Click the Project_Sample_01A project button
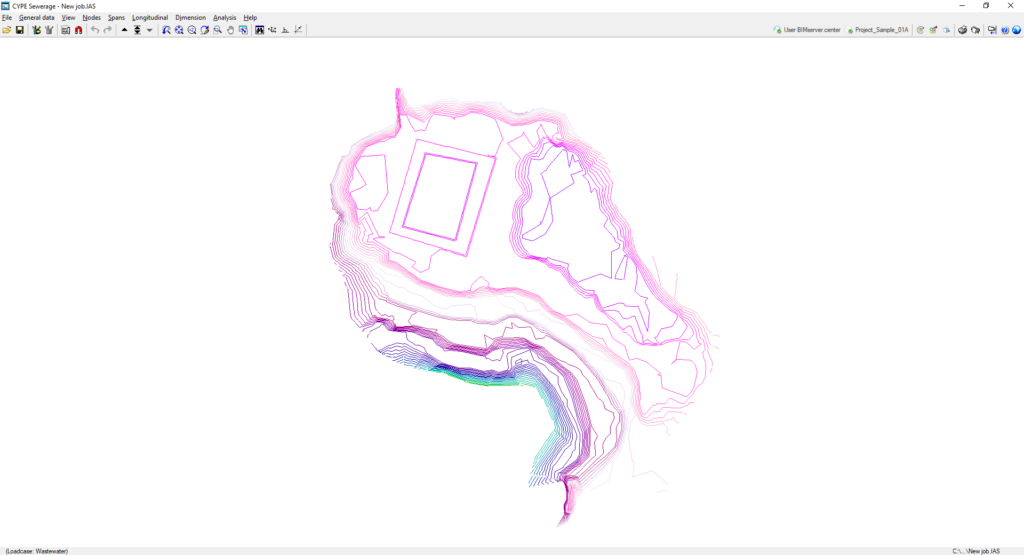This screenshot has width=1024, height=555. pyautogui.click(x=877, y=30)
